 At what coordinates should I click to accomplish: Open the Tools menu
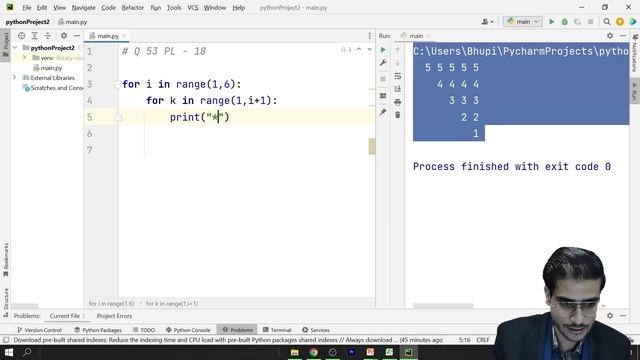174,8
